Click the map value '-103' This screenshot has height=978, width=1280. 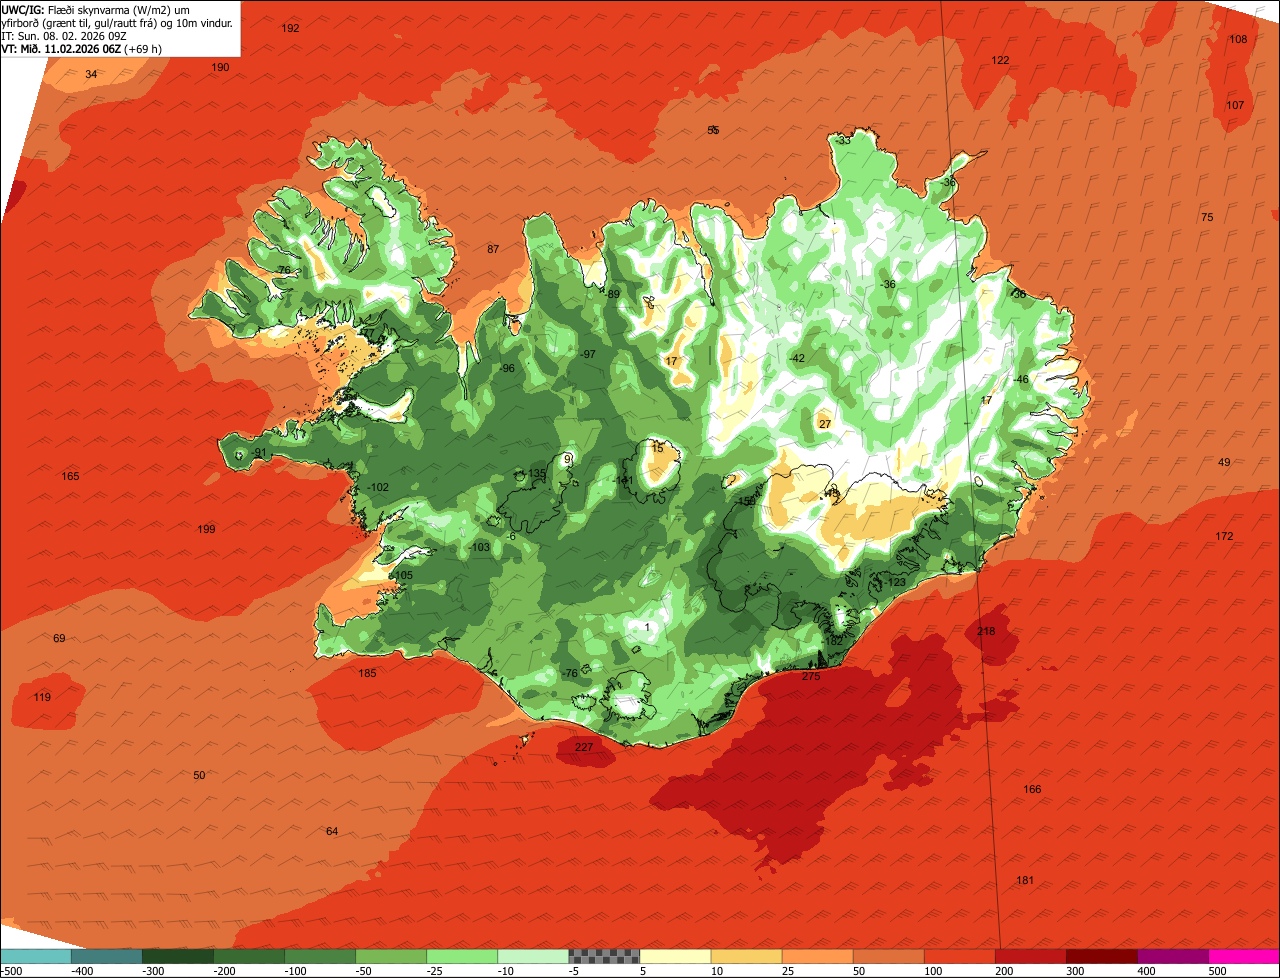tap(479, 547)
